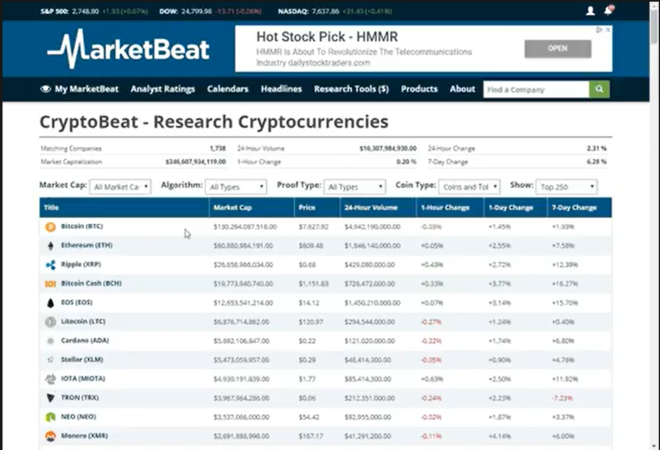
Task: Expand the Proof Type dropdown
Action: [x=355, y=186]
